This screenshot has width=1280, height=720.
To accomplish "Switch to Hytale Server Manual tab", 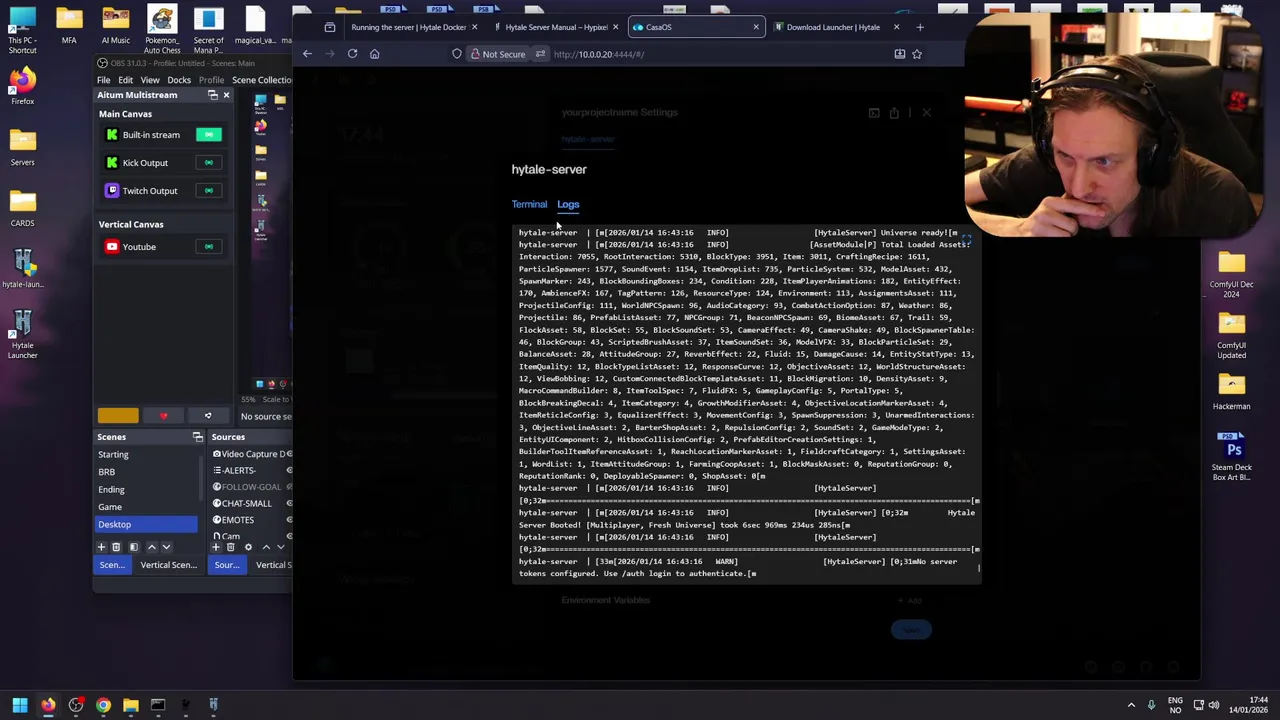I will pyautogui.click(x=556, y=27).
